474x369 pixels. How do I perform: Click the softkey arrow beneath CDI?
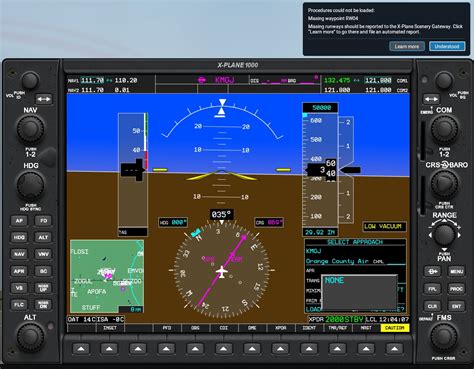click(223, 349)
